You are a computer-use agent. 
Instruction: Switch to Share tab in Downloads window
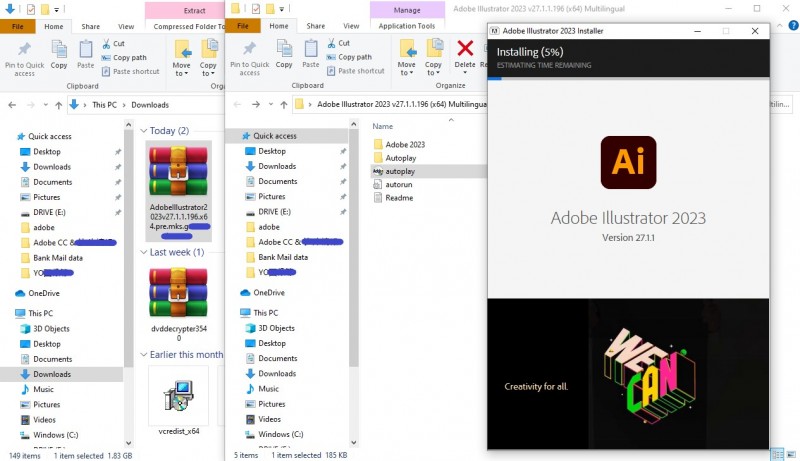[x=91, y=27]
